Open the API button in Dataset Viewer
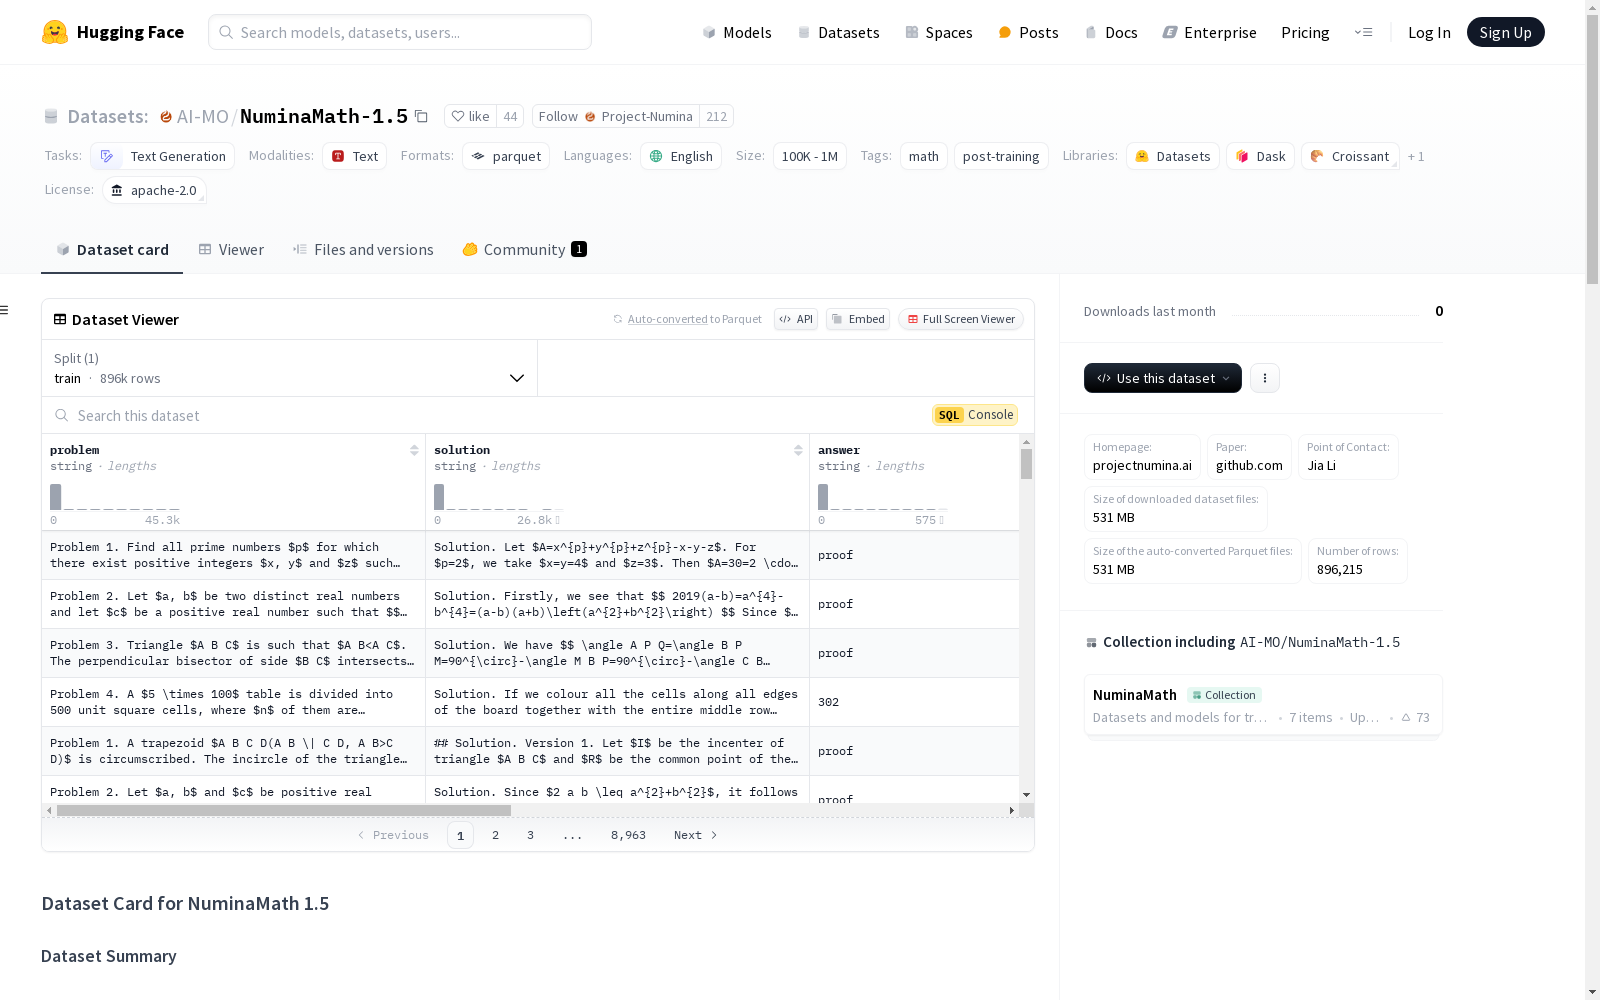1600x1000 pixels. (x=796, y=319)
